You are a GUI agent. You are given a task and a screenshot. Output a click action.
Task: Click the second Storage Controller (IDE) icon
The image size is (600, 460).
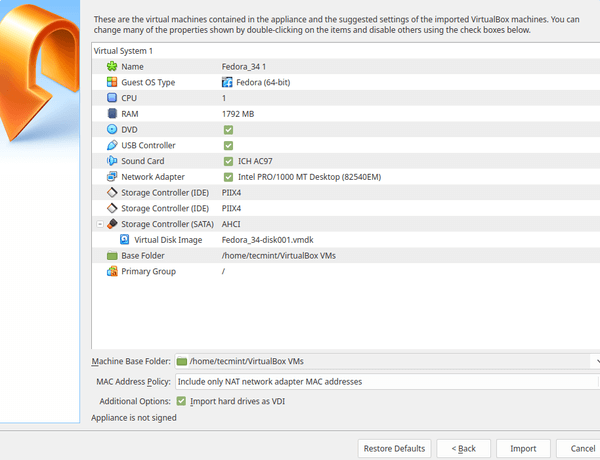[112, 208]
